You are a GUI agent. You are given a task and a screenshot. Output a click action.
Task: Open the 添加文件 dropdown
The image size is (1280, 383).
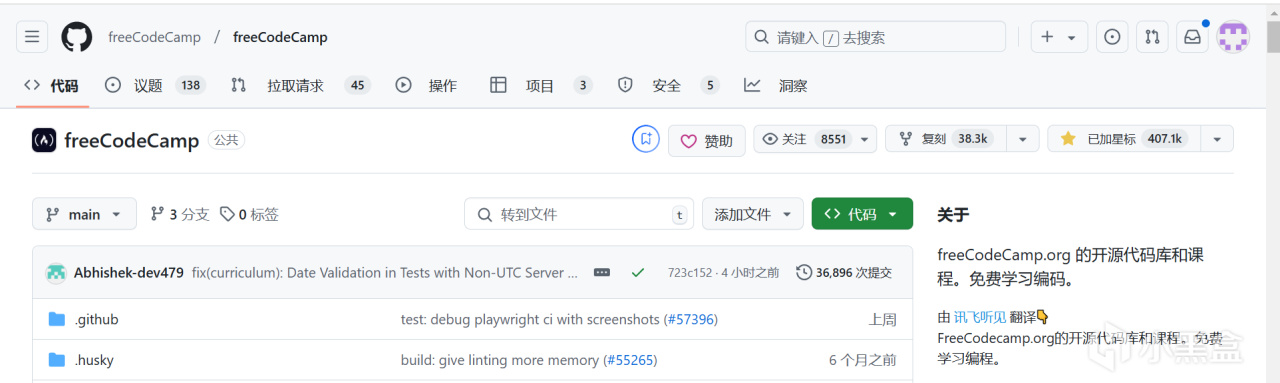tap(753, 214)
